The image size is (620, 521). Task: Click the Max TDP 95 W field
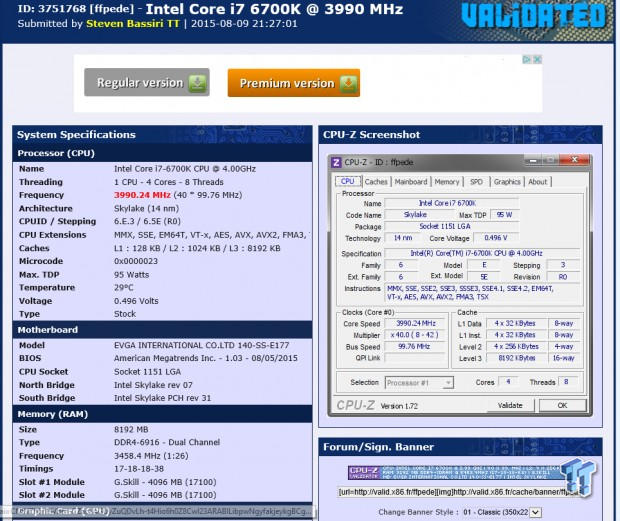click(504, 215)
